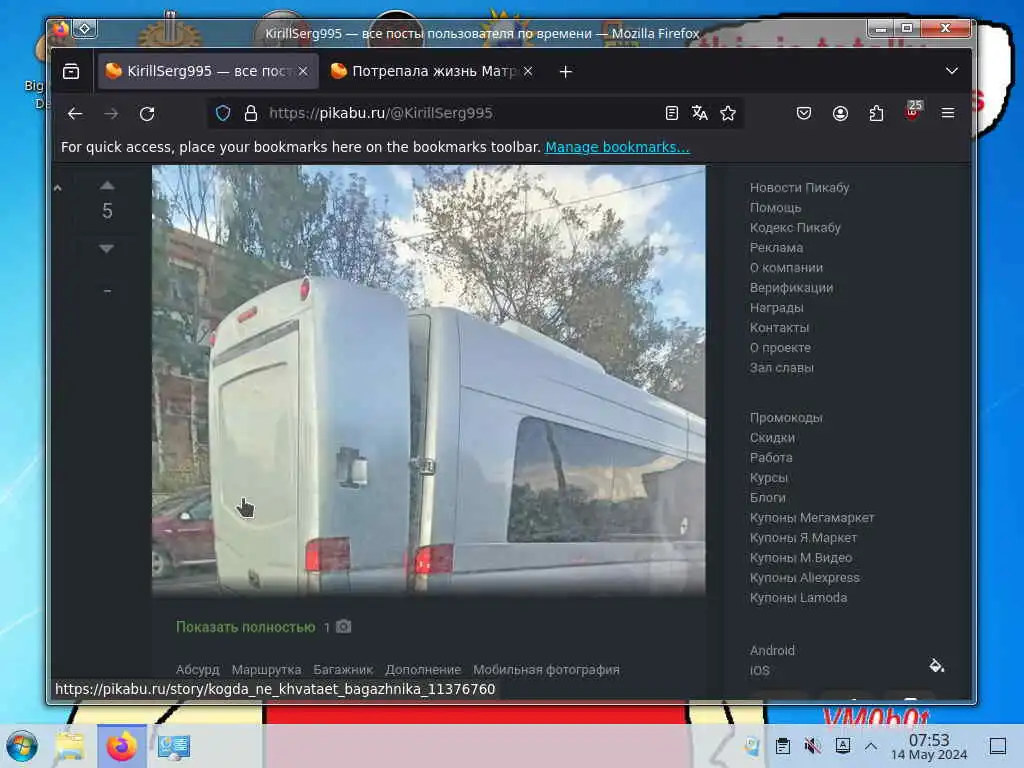Image resolution: width=1024 pixels, height=768 pixels.
Task: Open Курсы sidebar link
Action: tap(769, 478)
